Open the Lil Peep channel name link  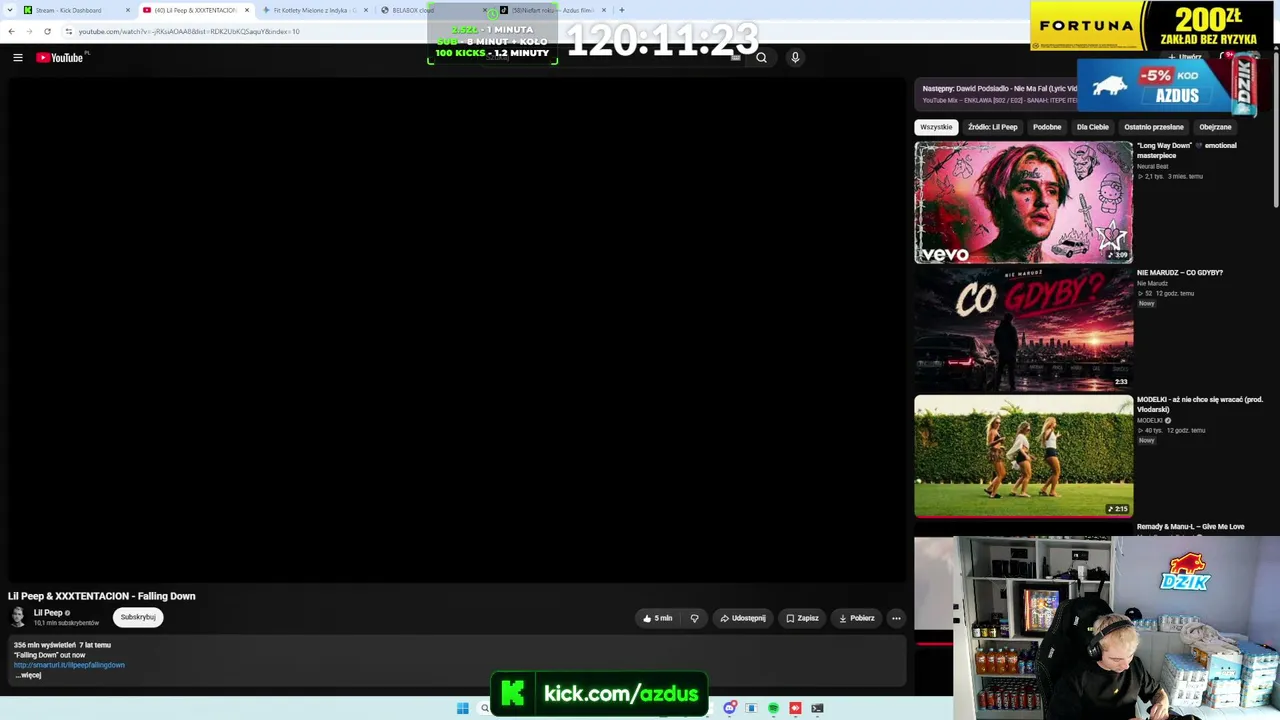[48, 613]
